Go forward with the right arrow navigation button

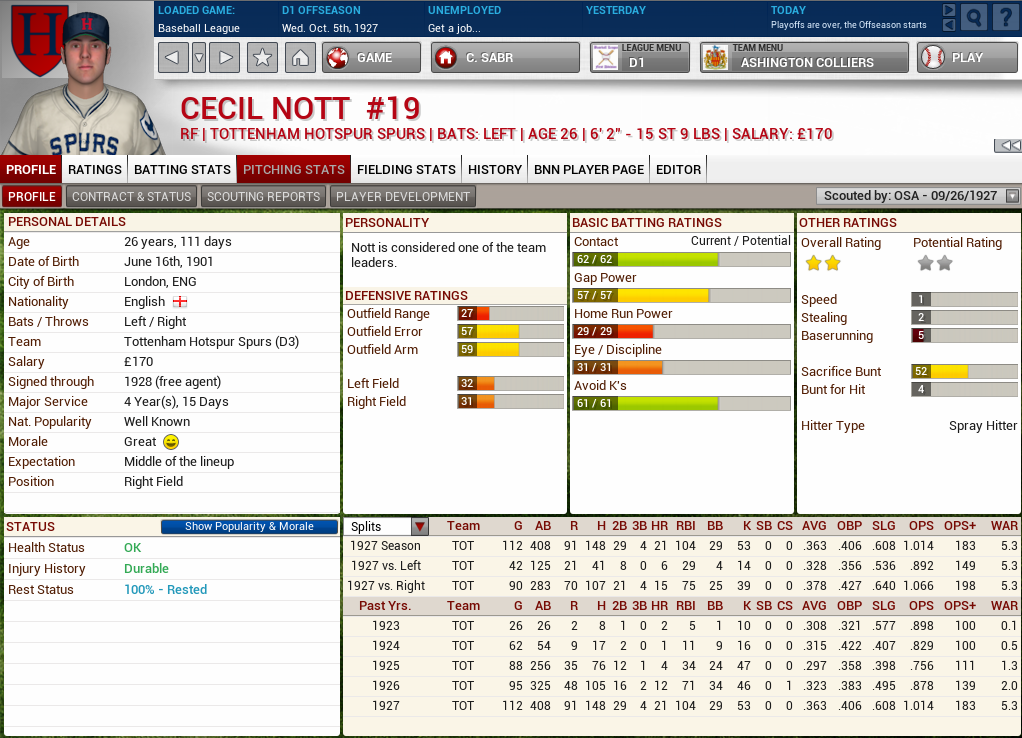pos(225,57)
